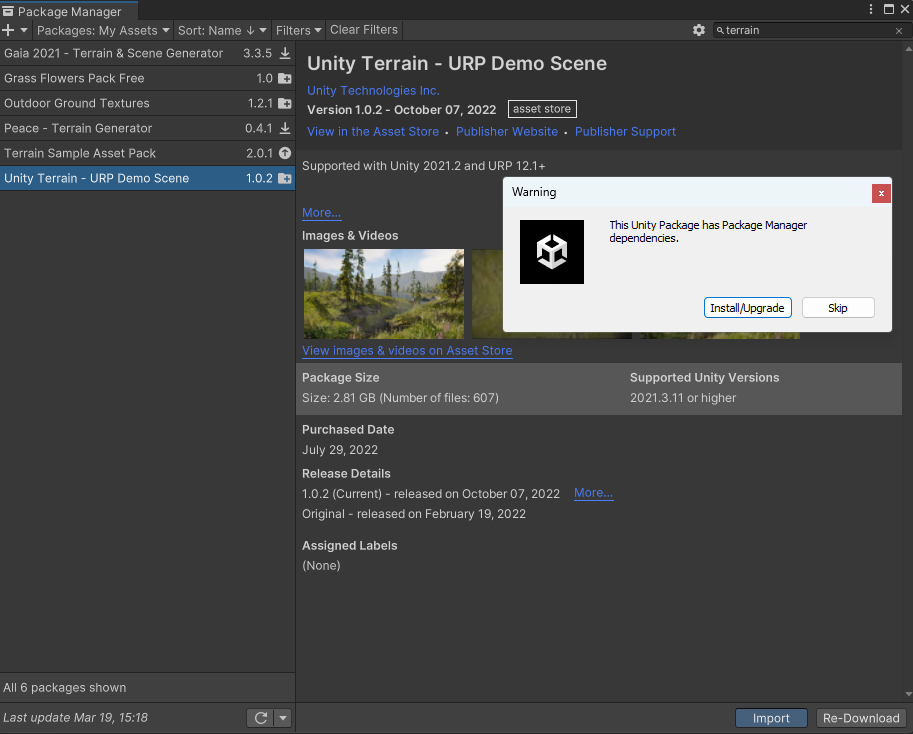913x734 pixels.
Task: Open the Package Manager kebab menu
Action: click(x=870, y=9)
